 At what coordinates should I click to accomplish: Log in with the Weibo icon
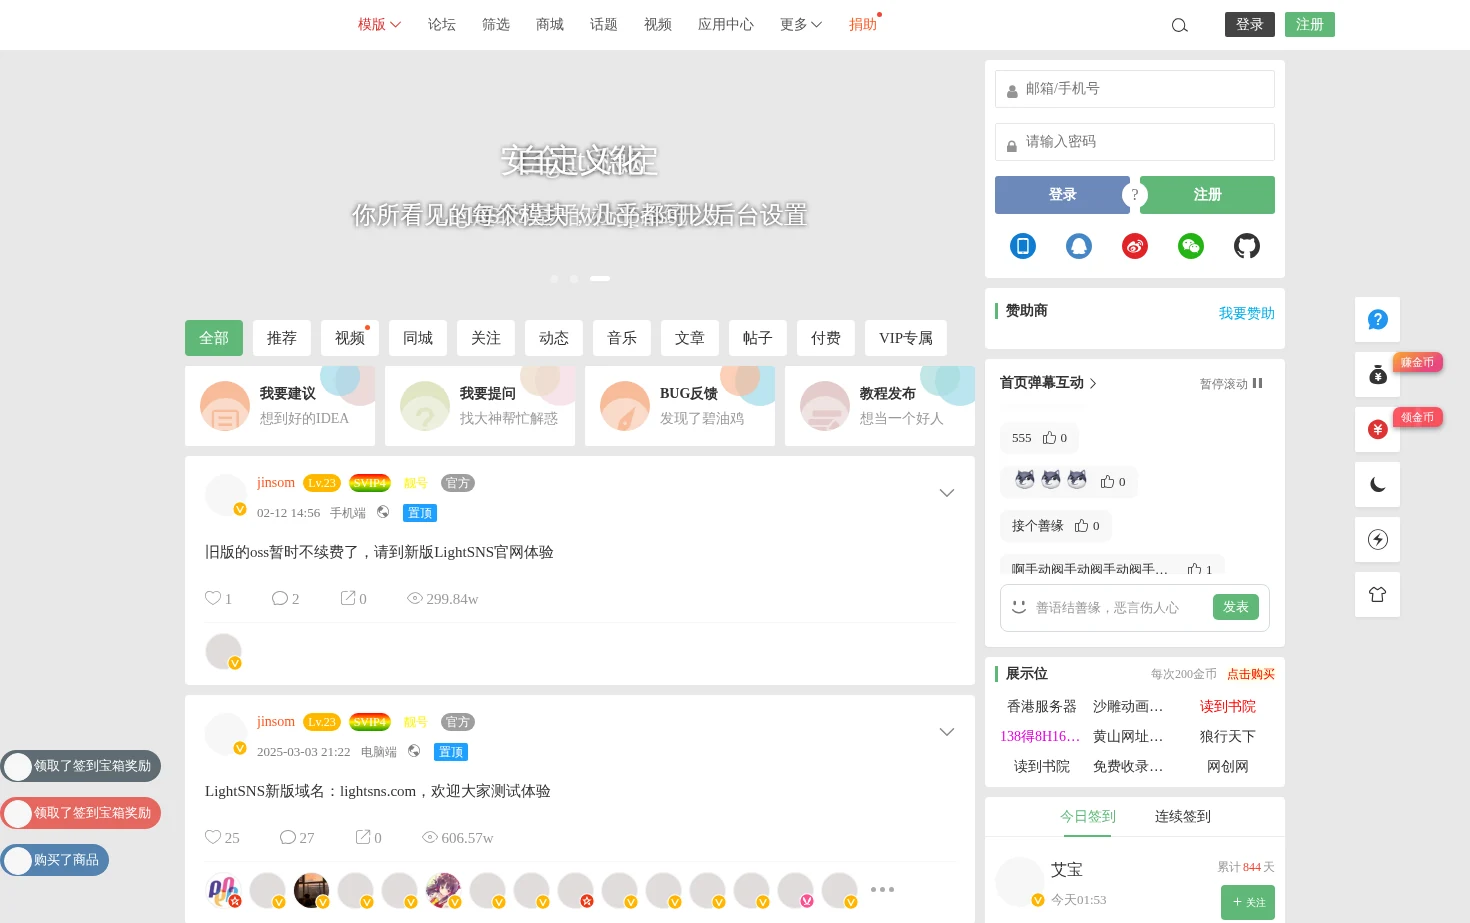pyautogui.click(x=1135, y=246)
